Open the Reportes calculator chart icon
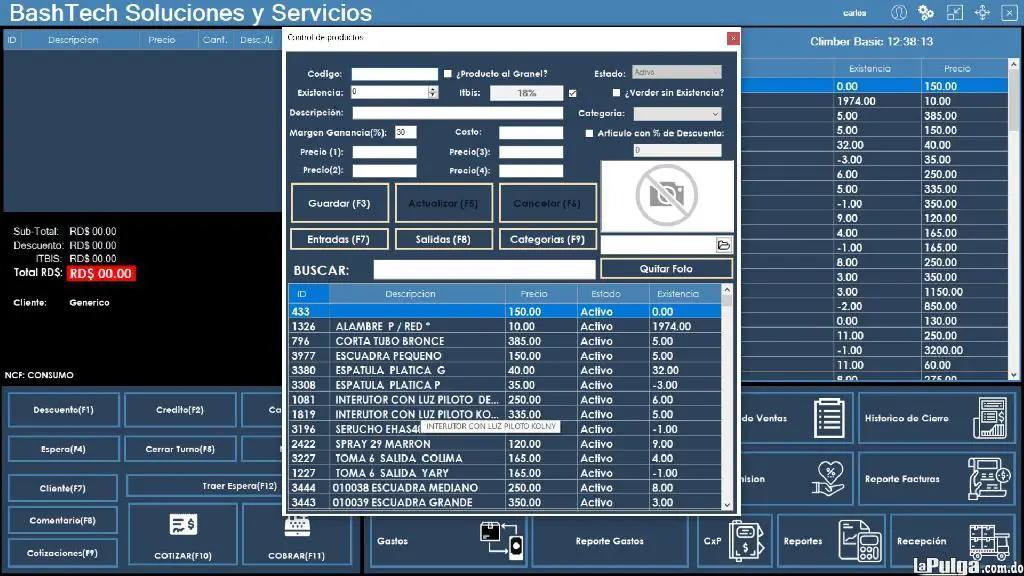Image resolution: width=1024 pixels, height=576 pixels. 859,541
